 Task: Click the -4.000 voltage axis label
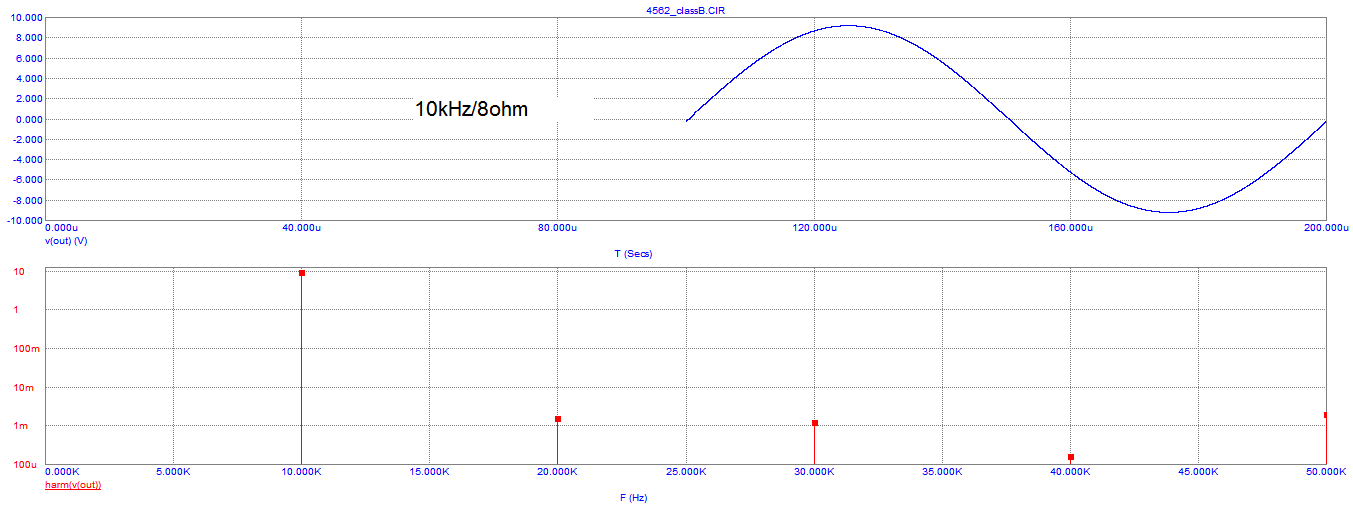tap(27, 160)
